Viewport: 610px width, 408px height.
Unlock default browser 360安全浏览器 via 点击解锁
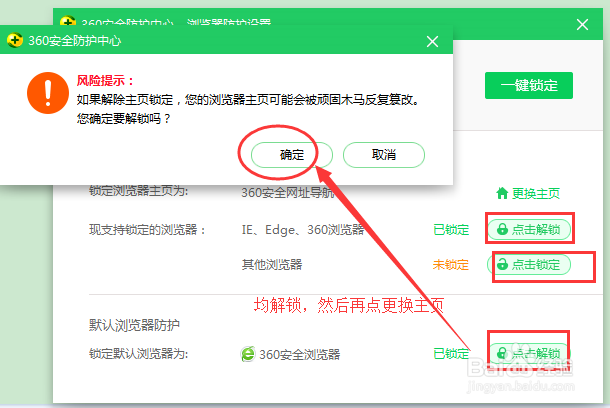tap(529, 354)
